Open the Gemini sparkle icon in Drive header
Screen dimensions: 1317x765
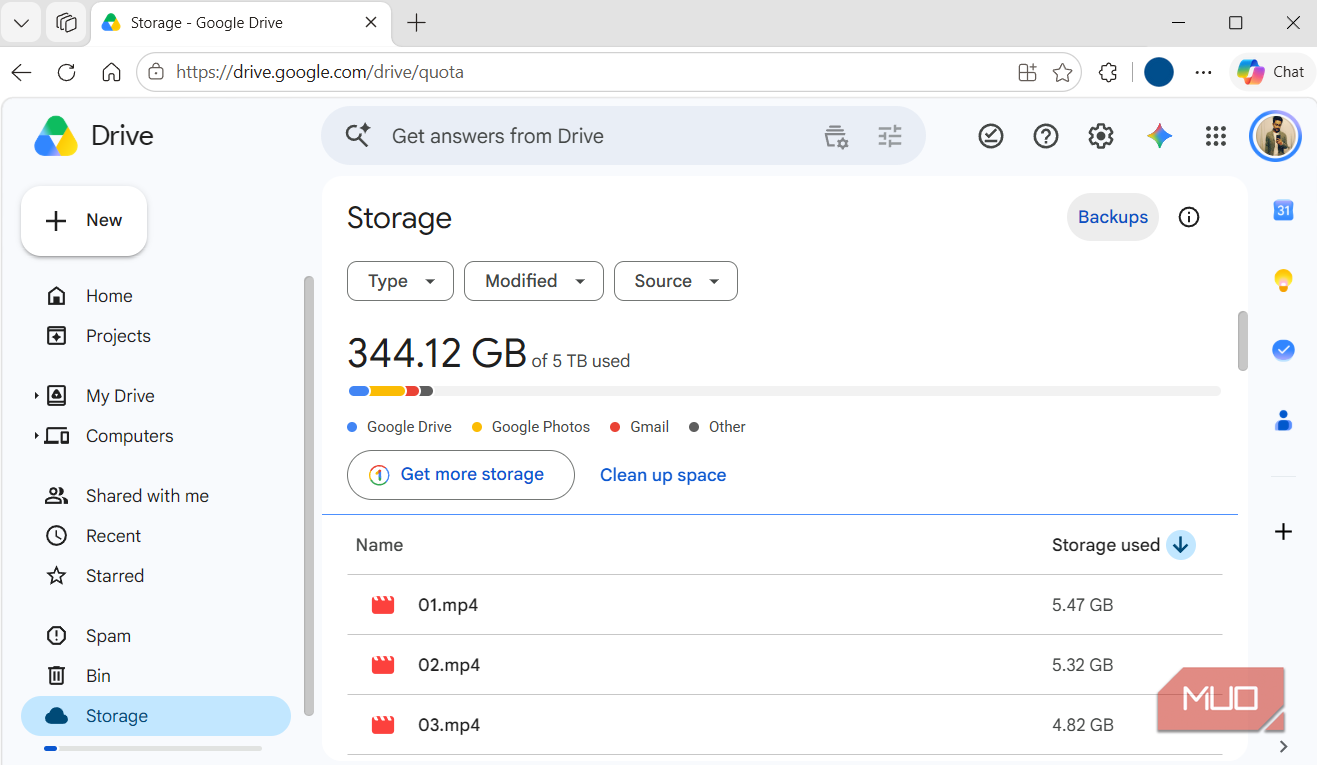tap(1159, 137)
